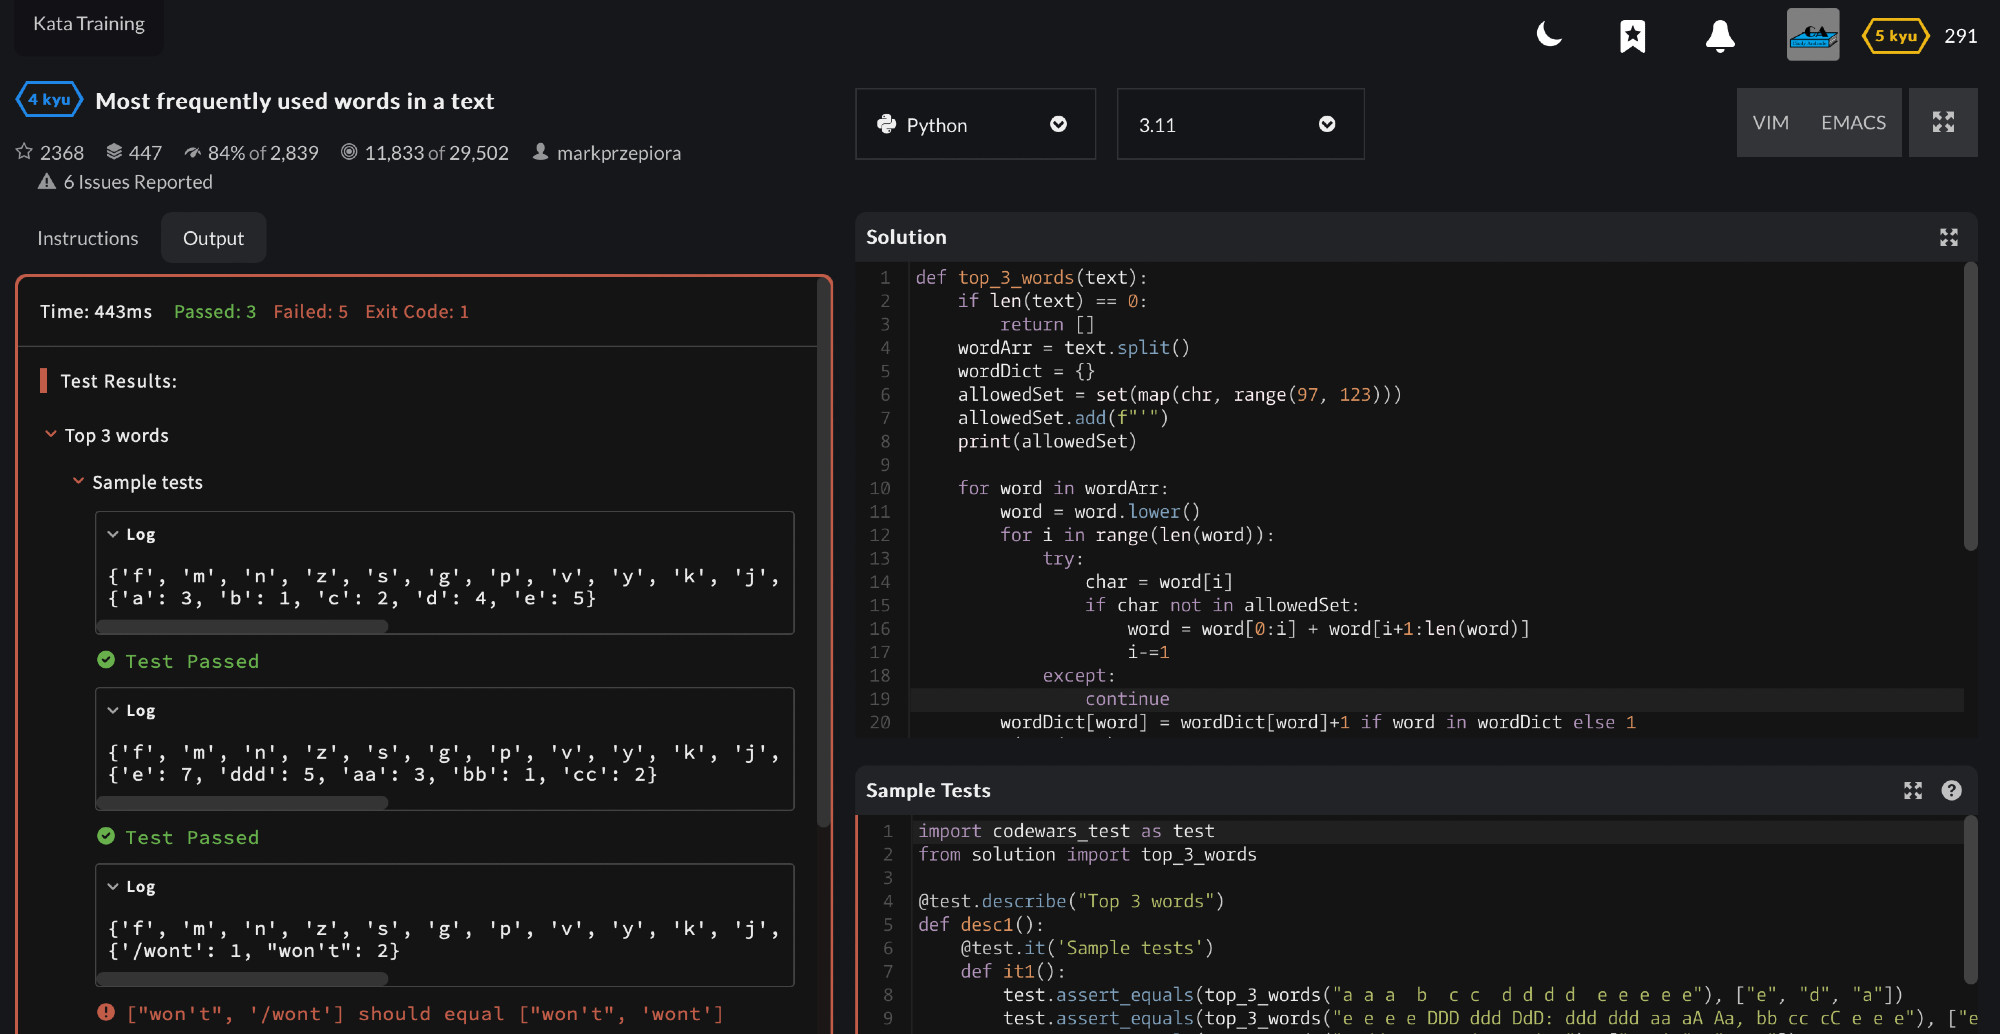Screen dimensions: 2000x1034
Task: Click the 5 kyu rank badge
Action: tap(1895, 36)
